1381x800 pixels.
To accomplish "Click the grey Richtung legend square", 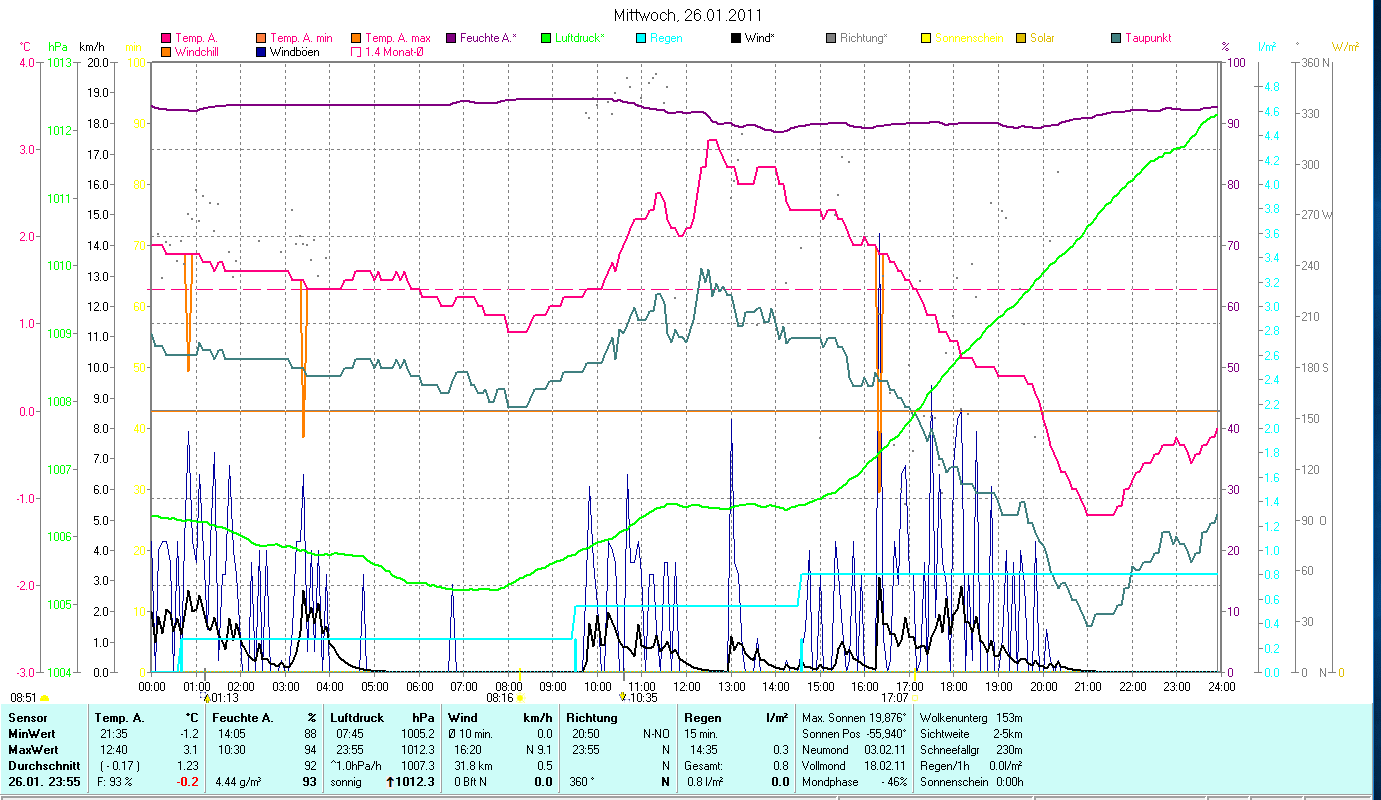I will pyautogui.click(x=831, y=38).
